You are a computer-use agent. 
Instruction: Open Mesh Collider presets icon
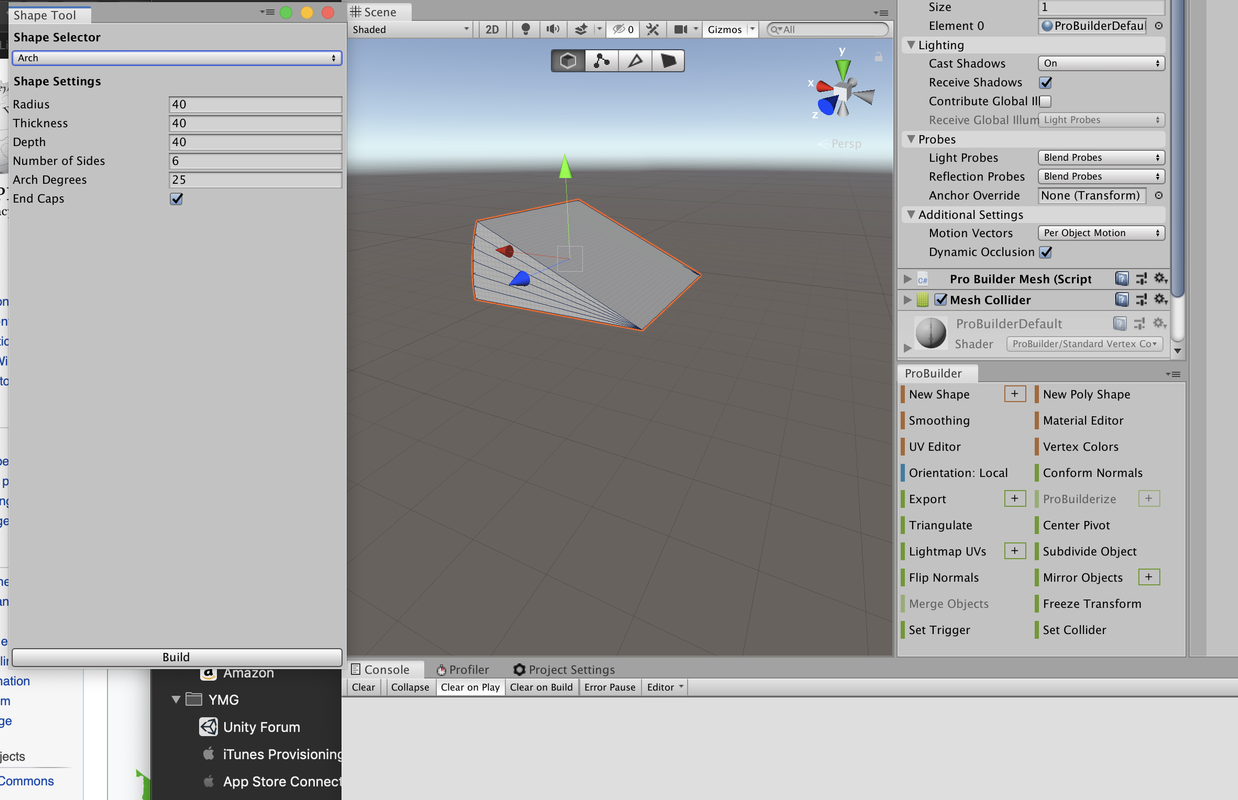pyautogui.click(x=1141, y=299)
